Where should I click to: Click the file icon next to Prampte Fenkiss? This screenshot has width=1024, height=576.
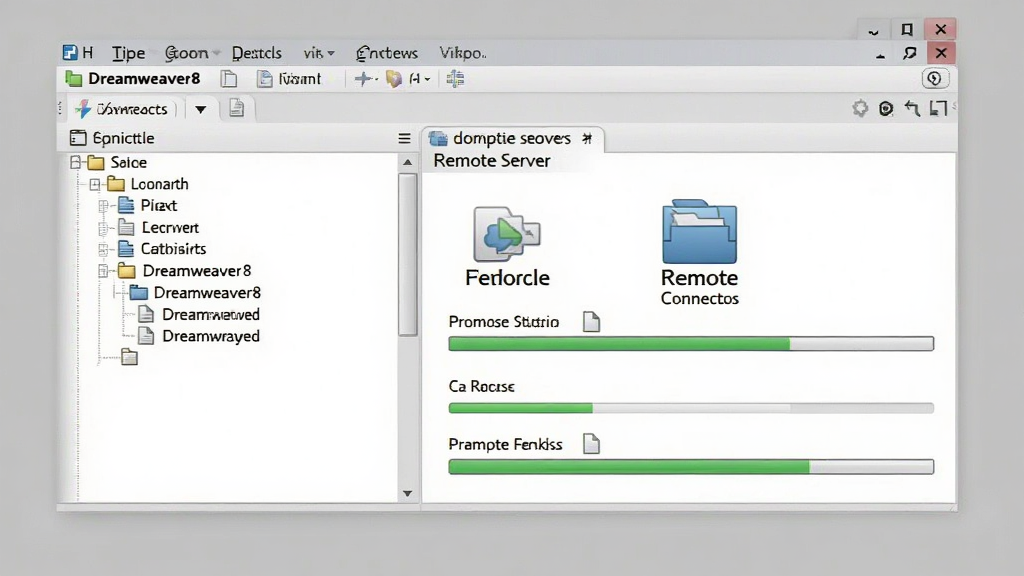[x=591, y=444]
